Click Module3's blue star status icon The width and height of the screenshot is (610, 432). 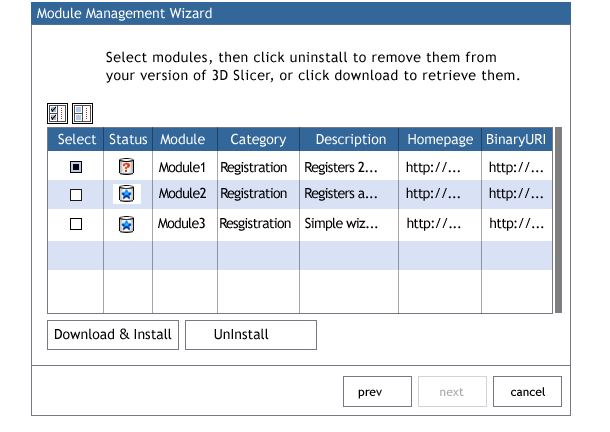[x=127, y=224]
